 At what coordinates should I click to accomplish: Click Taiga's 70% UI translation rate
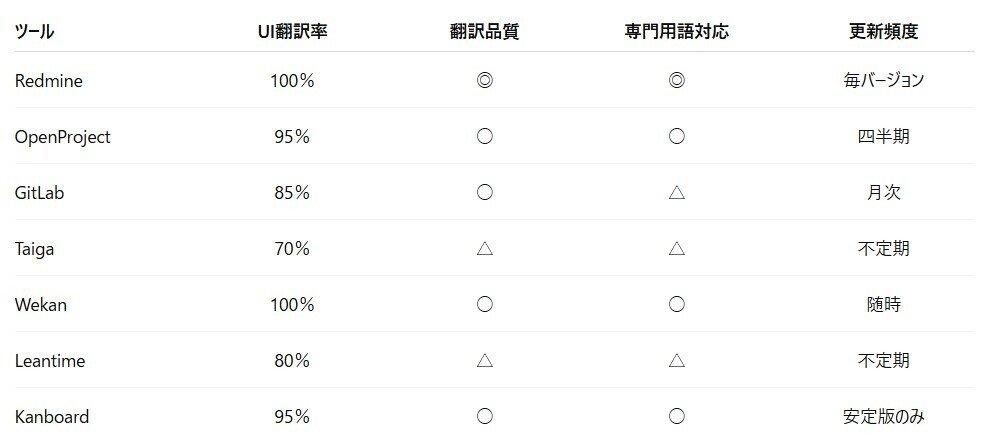point(292,249)
